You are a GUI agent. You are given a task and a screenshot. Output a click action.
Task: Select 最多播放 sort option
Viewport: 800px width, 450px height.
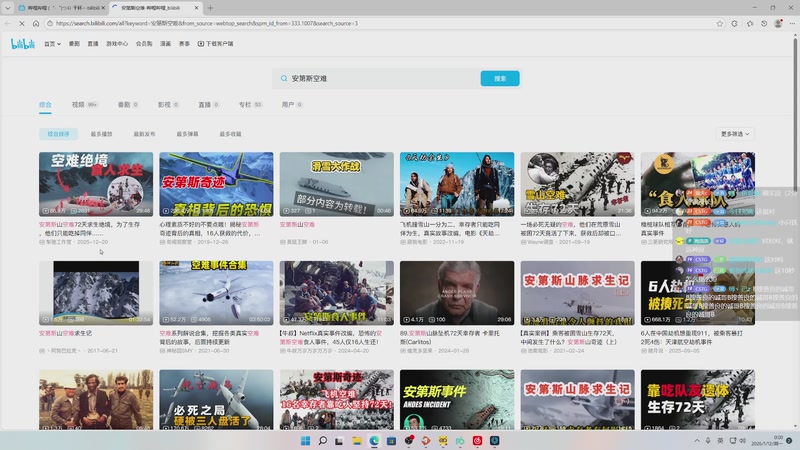[102, 134]
